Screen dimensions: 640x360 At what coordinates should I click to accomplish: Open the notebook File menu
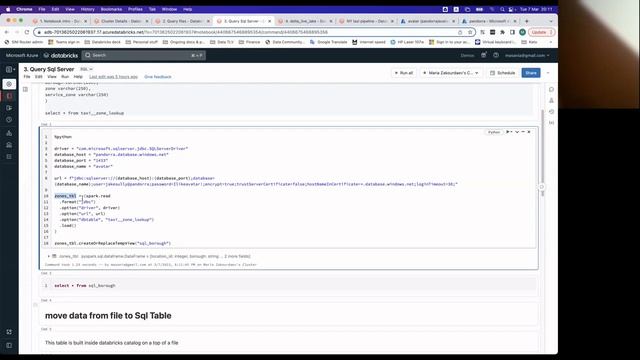[27, 77]
